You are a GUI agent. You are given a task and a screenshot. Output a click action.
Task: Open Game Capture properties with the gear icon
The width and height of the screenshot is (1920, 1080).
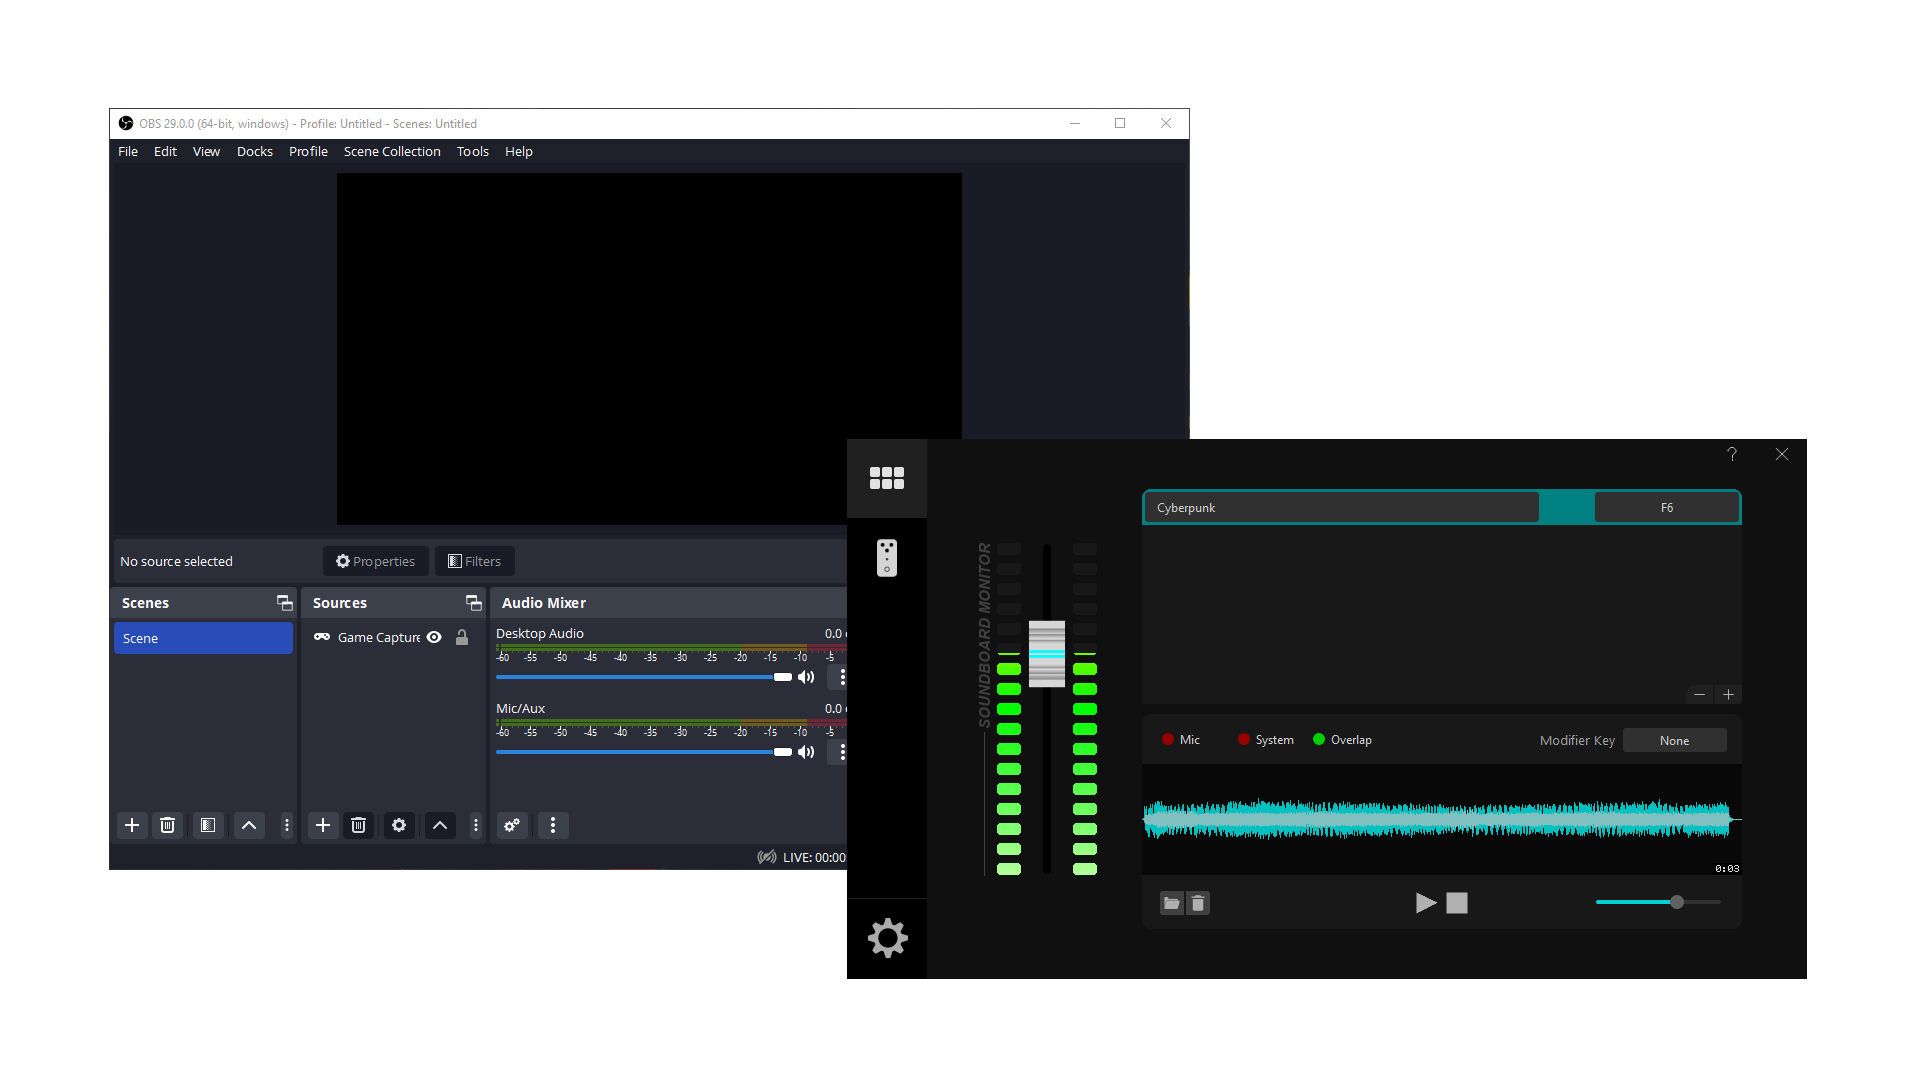[398, 825]
